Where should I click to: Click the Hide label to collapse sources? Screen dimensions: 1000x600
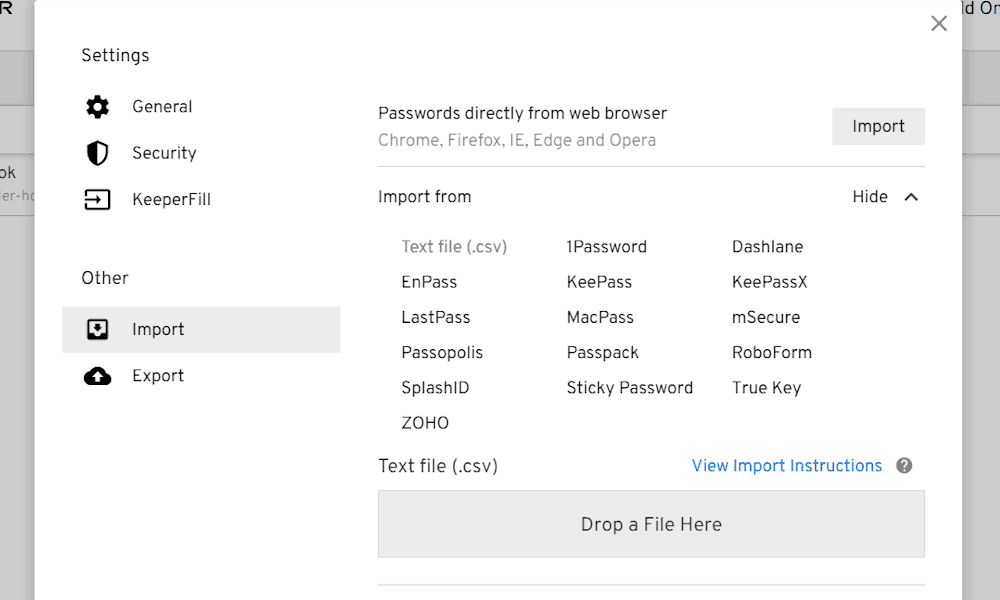point(870,196)
